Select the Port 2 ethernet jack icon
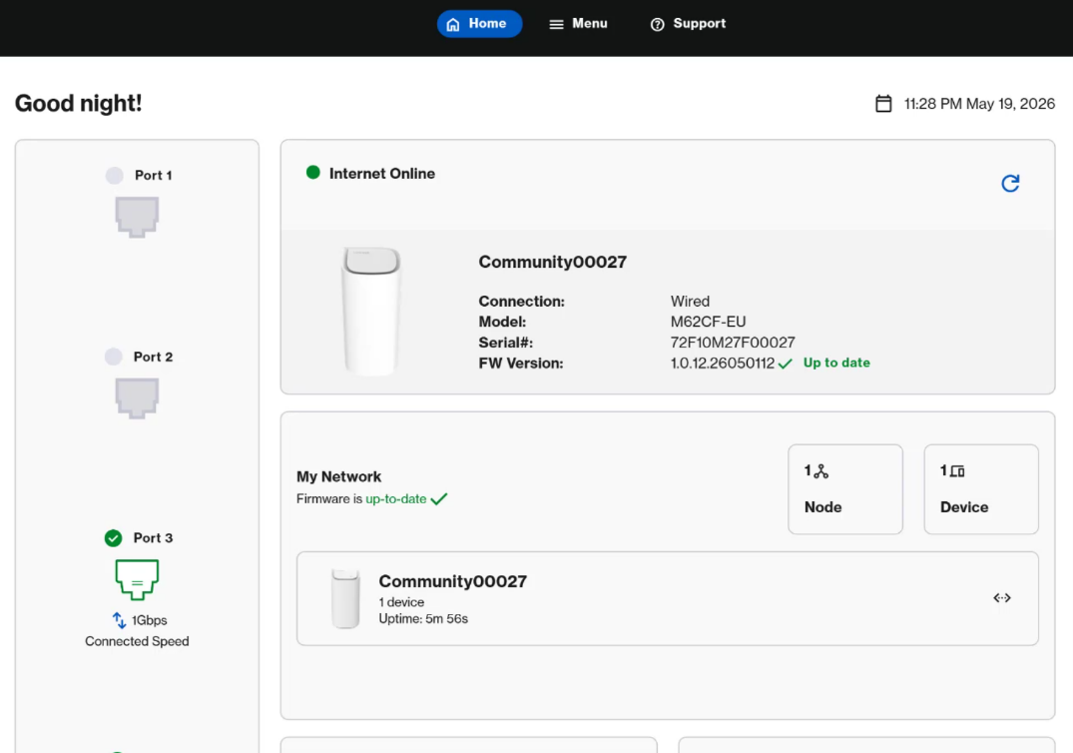1073x753 pixels. click(x=137, y=398)
